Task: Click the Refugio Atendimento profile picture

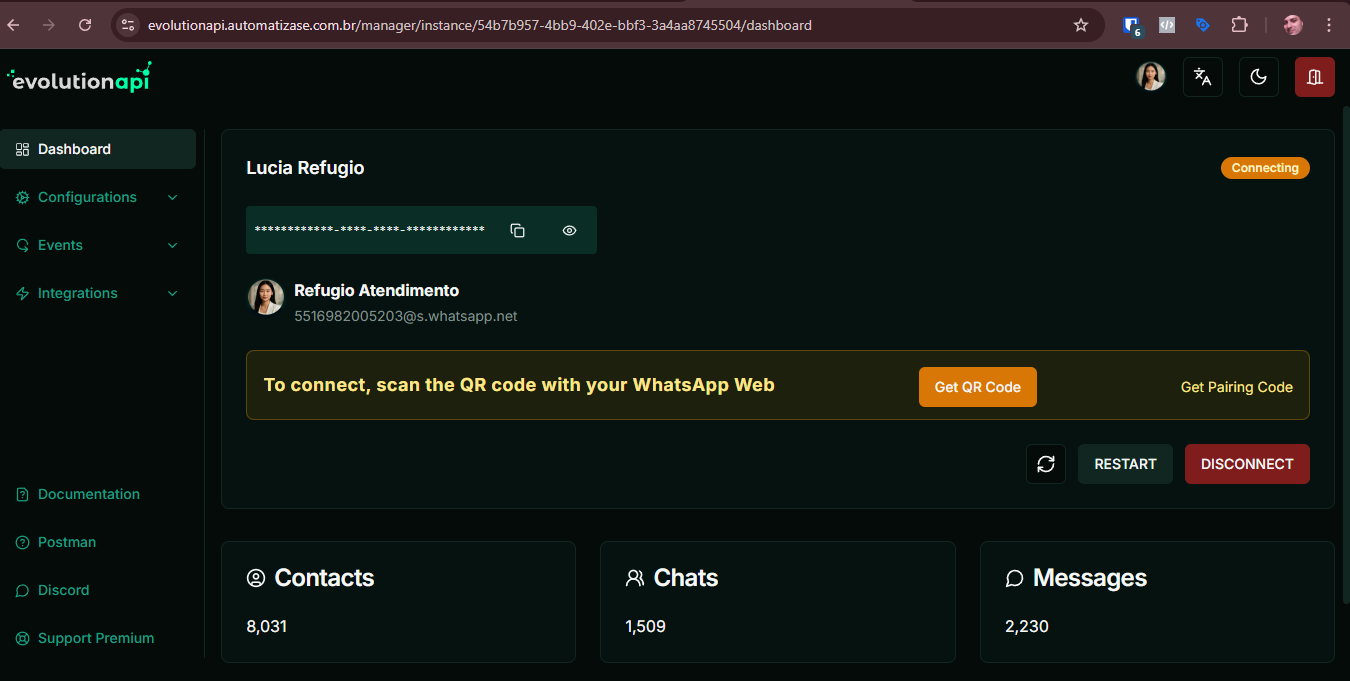Action: (x=266, y=297)
